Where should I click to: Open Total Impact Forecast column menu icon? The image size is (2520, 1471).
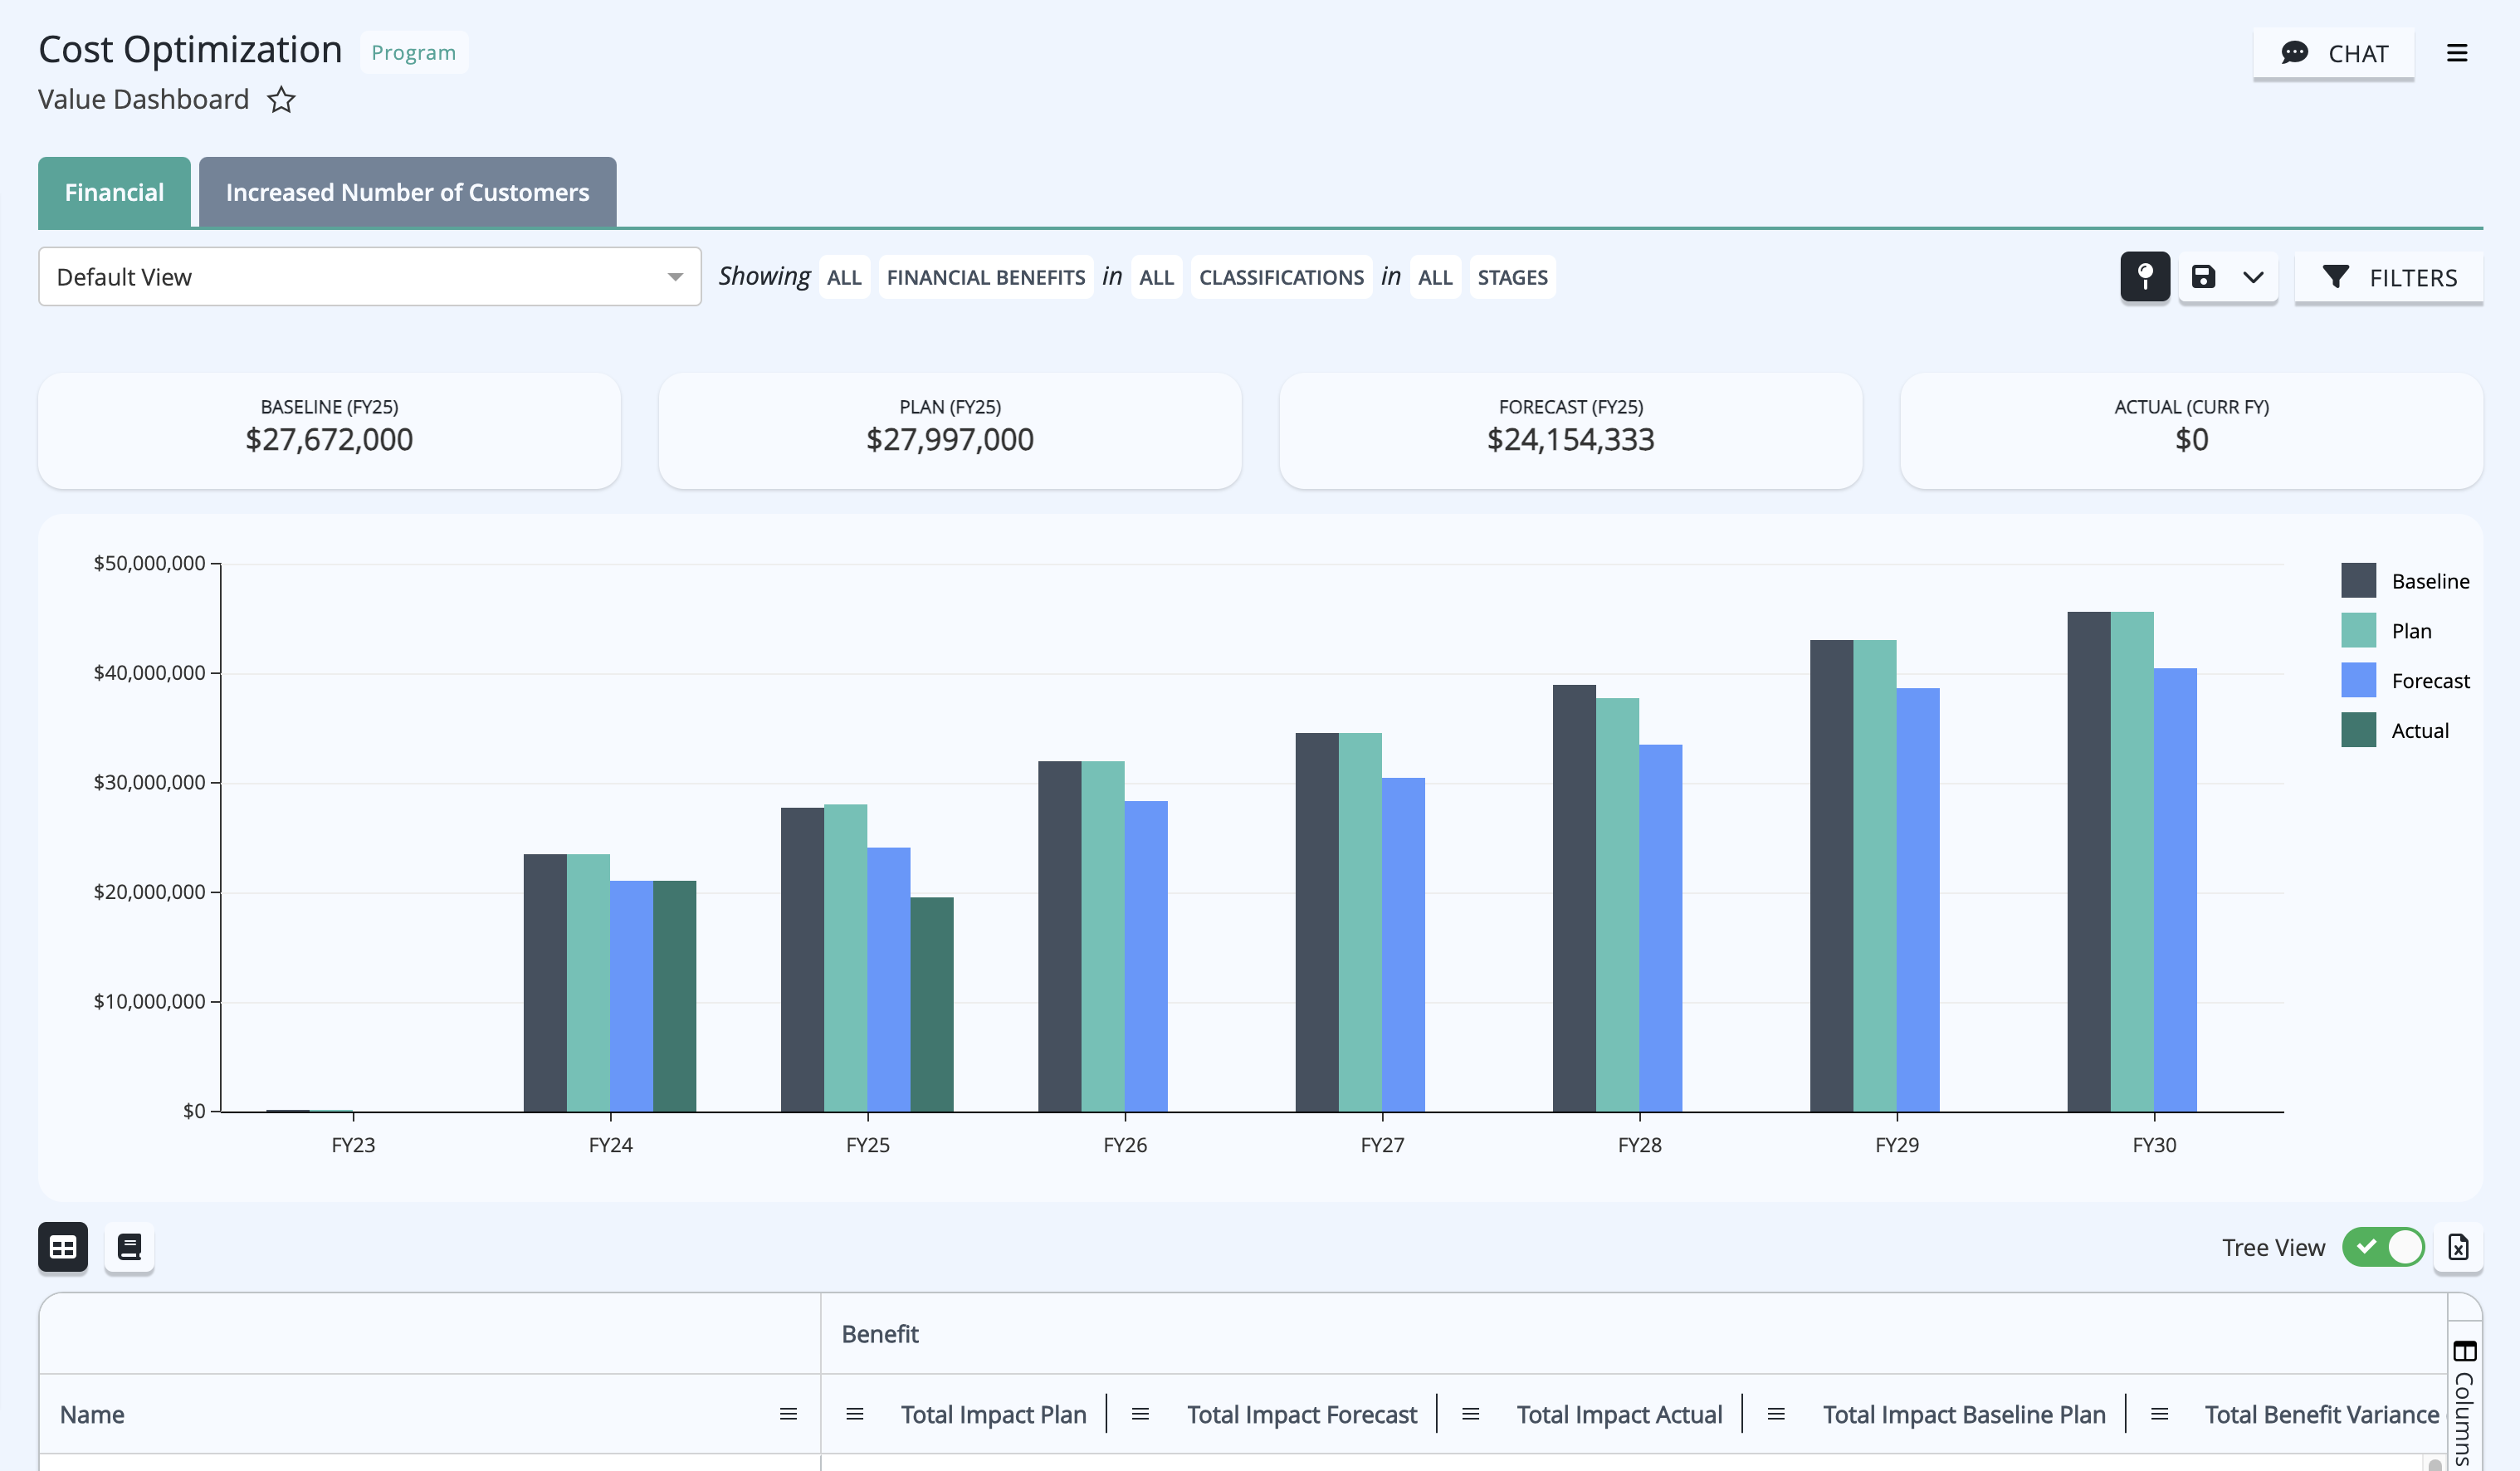tap(1140, 1414)
